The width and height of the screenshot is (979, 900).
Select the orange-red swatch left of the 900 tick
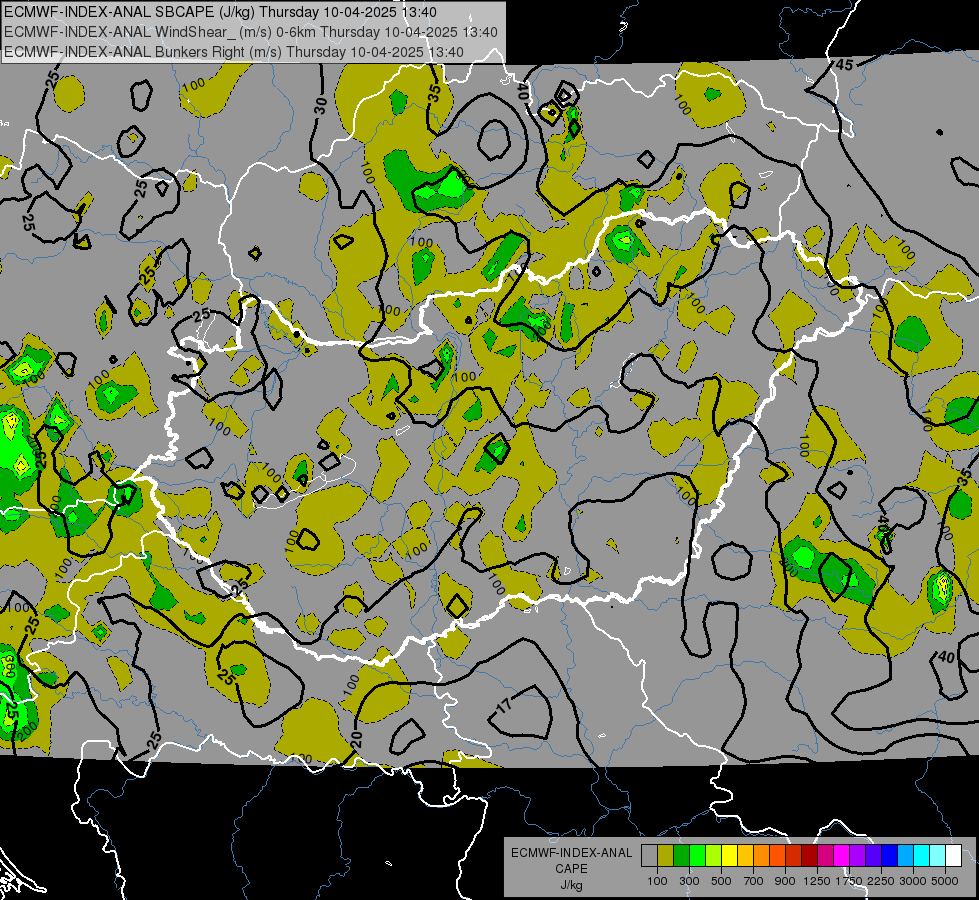pyautogui.click(x=777, y=855)
